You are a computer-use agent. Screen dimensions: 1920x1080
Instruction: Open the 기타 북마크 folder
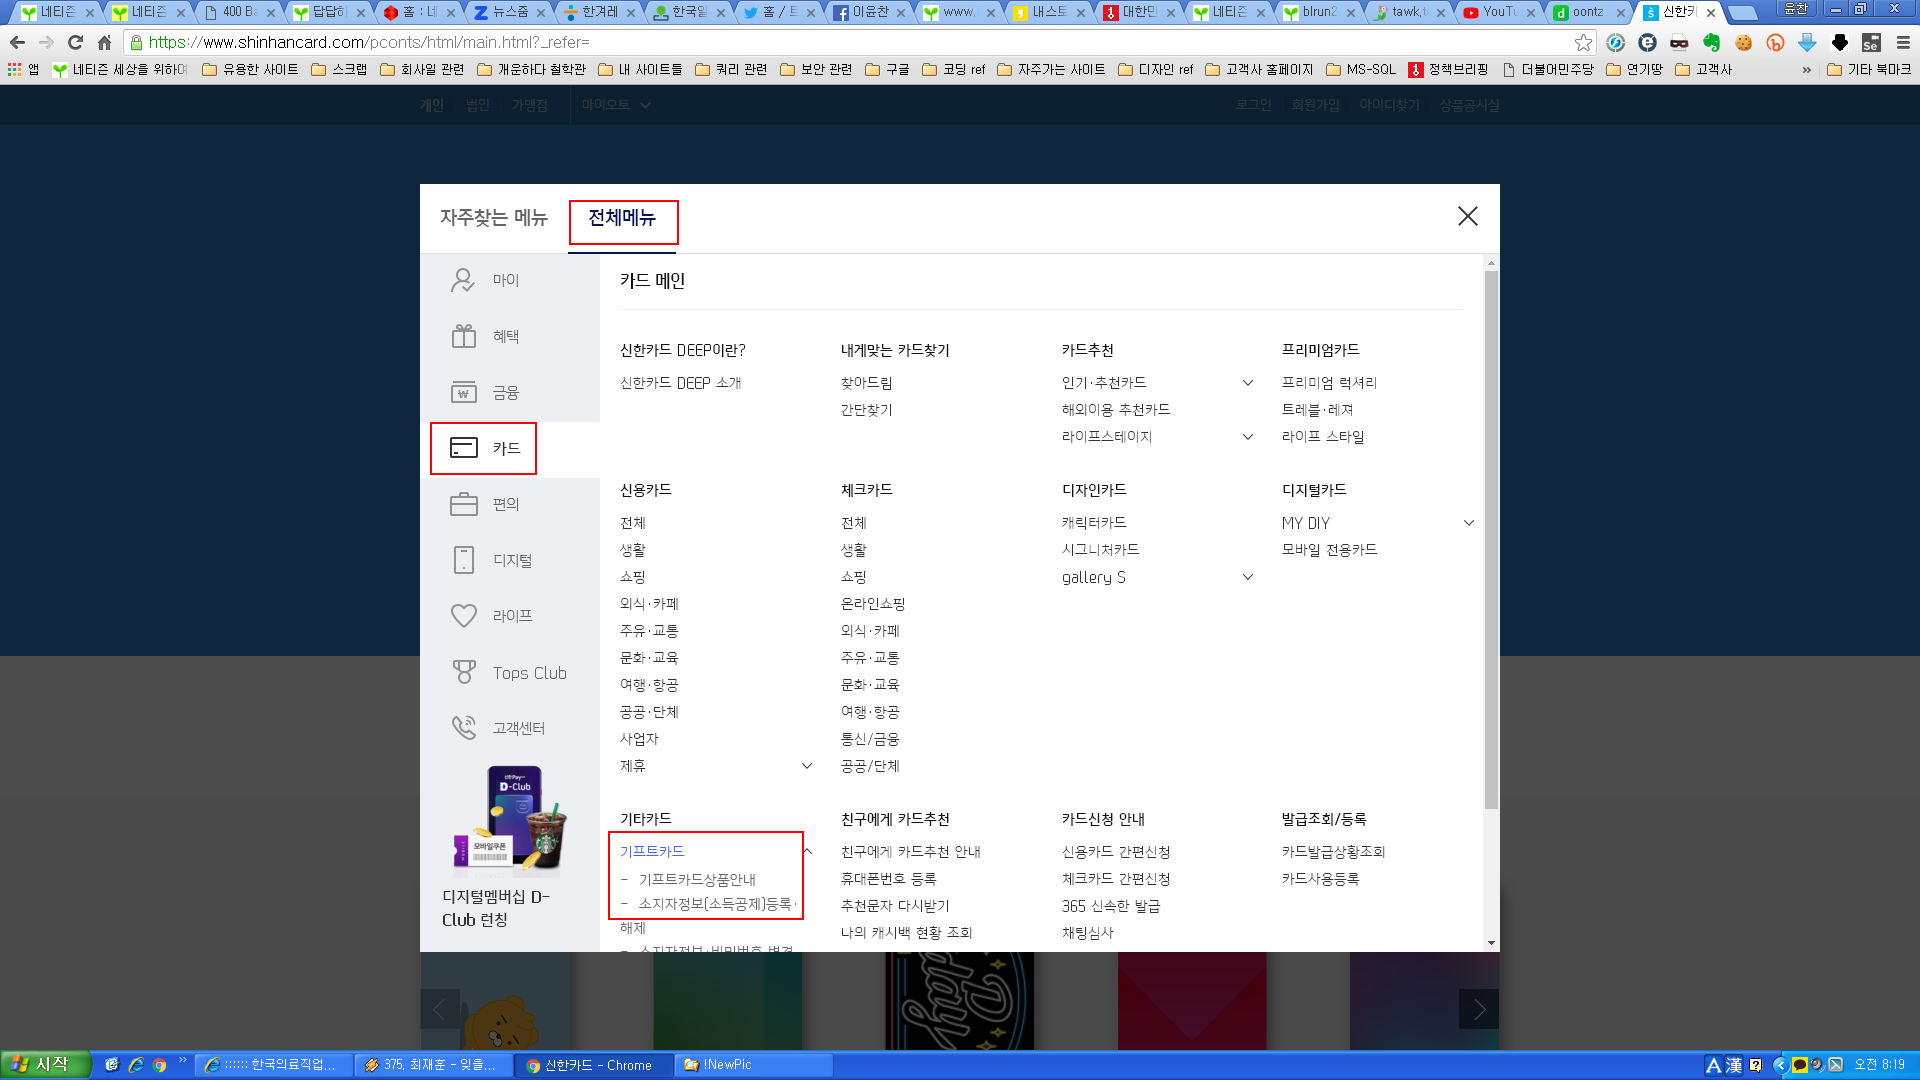point(1868,69)
